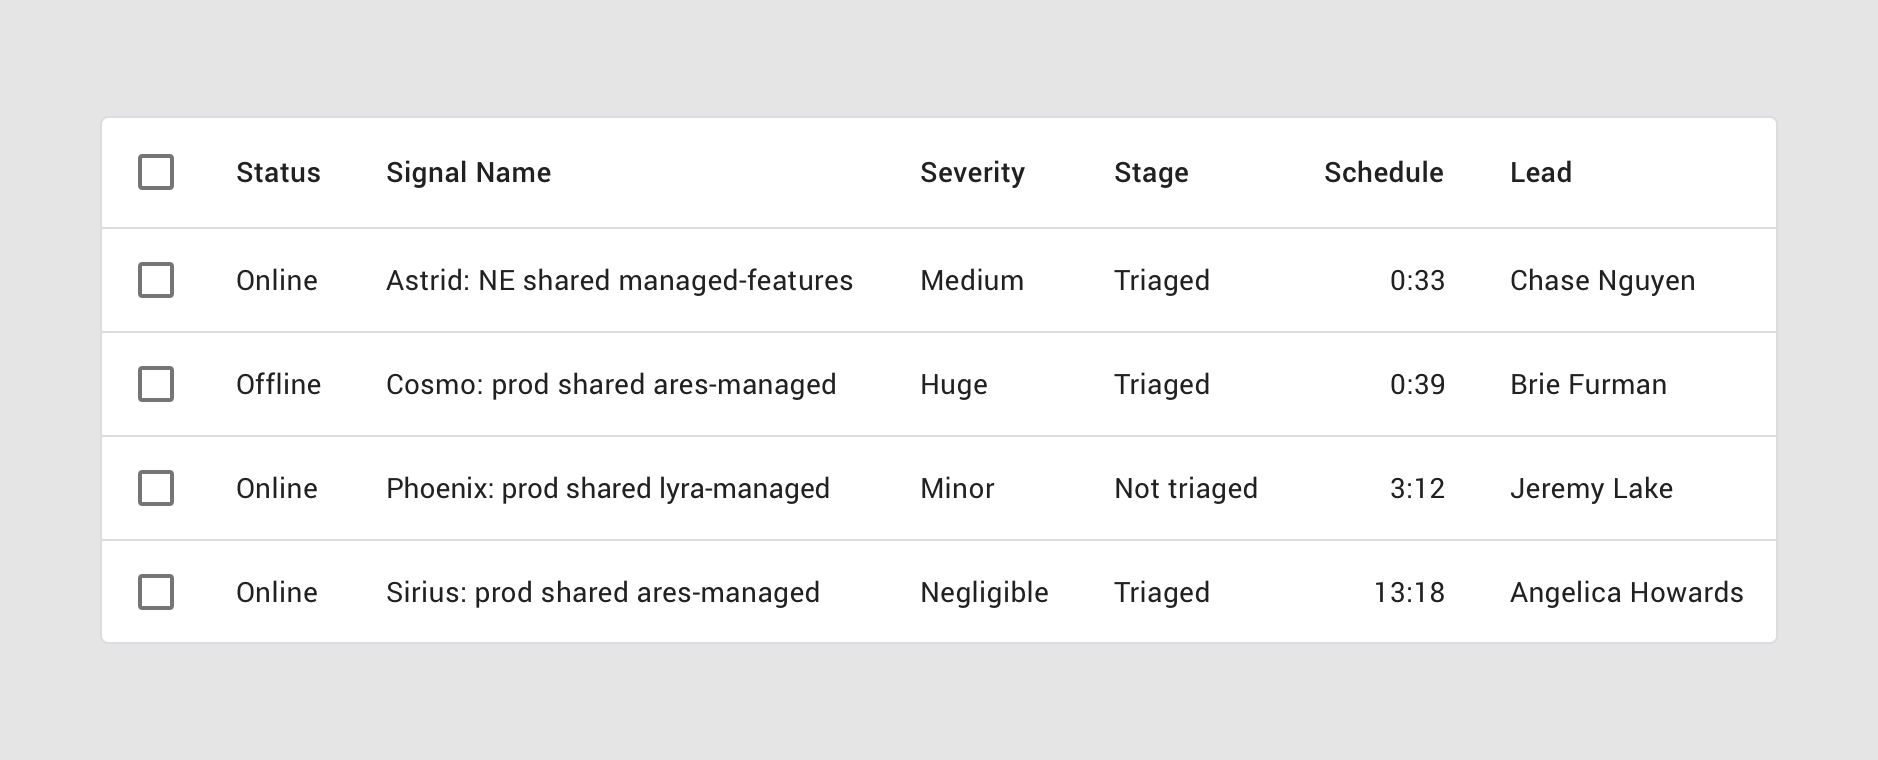Check the checkbox next to Phoenix signal
Viewport: 1878px width, 760px height.
[x=155, y=488]
